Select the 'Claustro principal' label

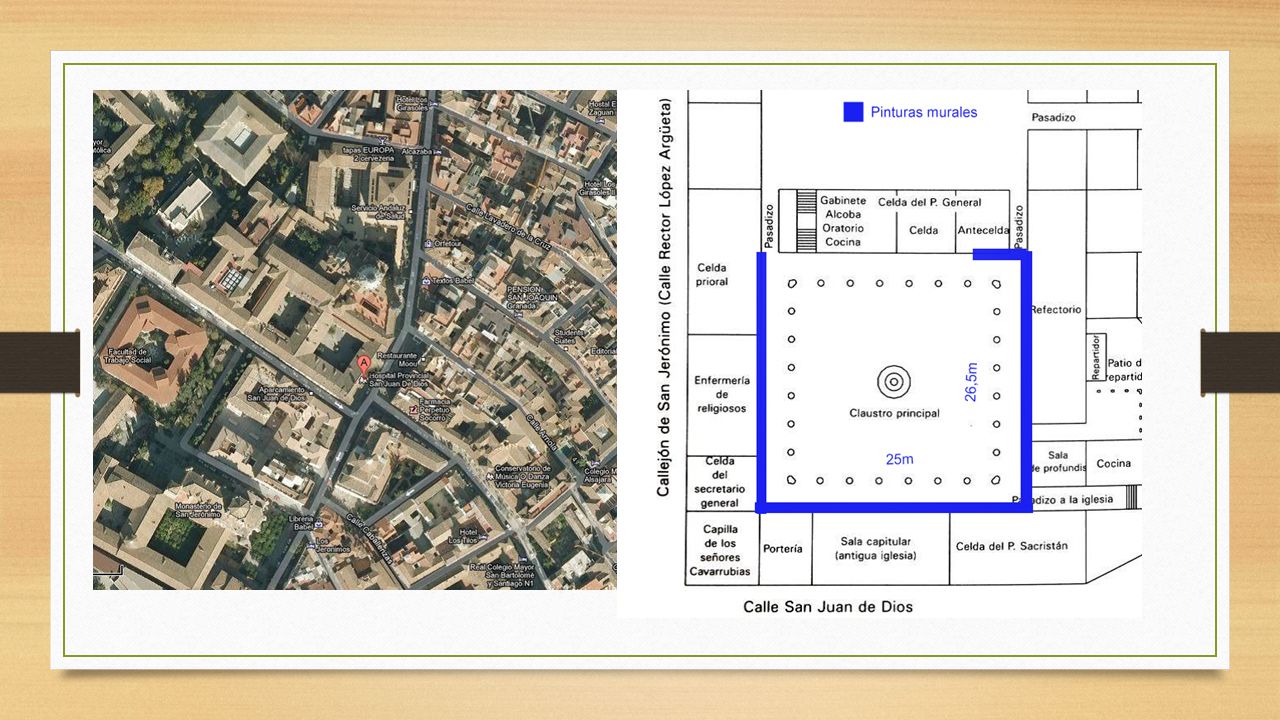pyautogui.click(x=895, y=413)
